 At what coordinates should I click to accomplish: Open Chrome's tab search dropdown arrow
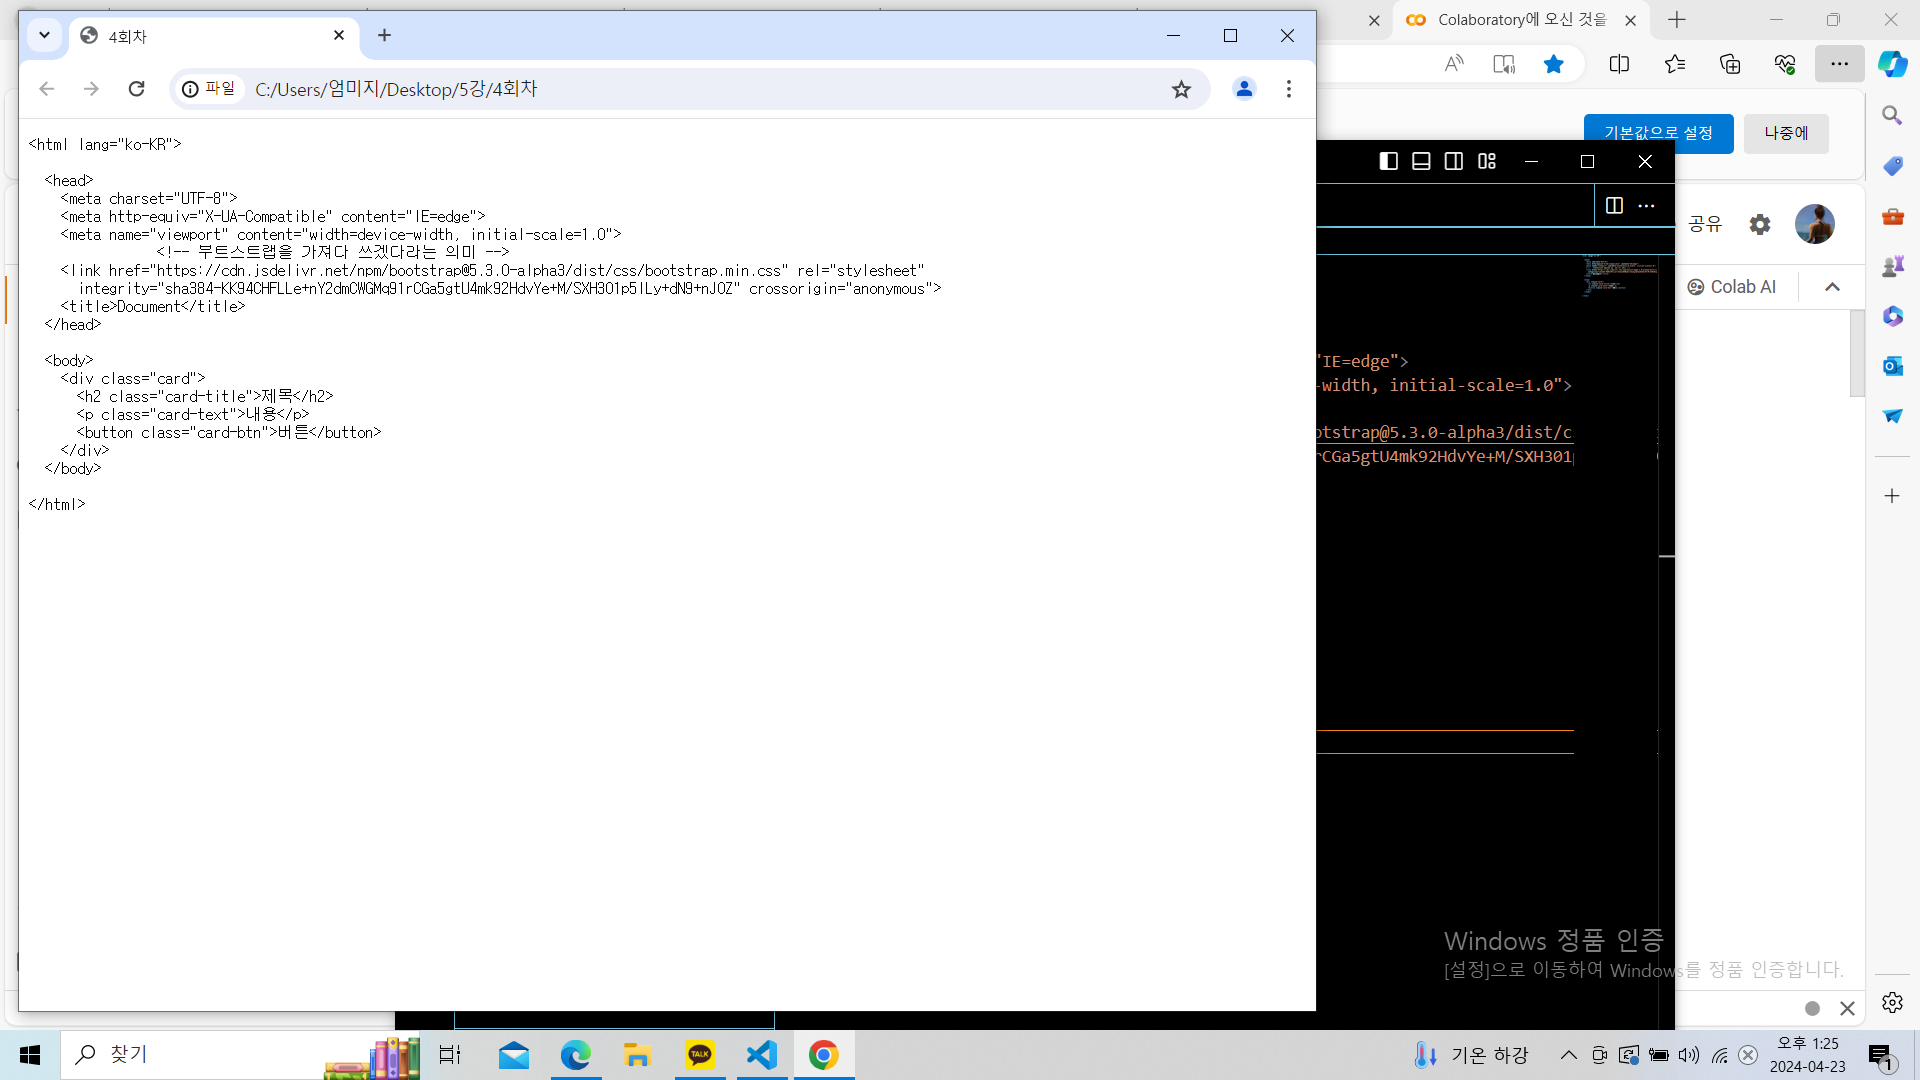(44, 35)
